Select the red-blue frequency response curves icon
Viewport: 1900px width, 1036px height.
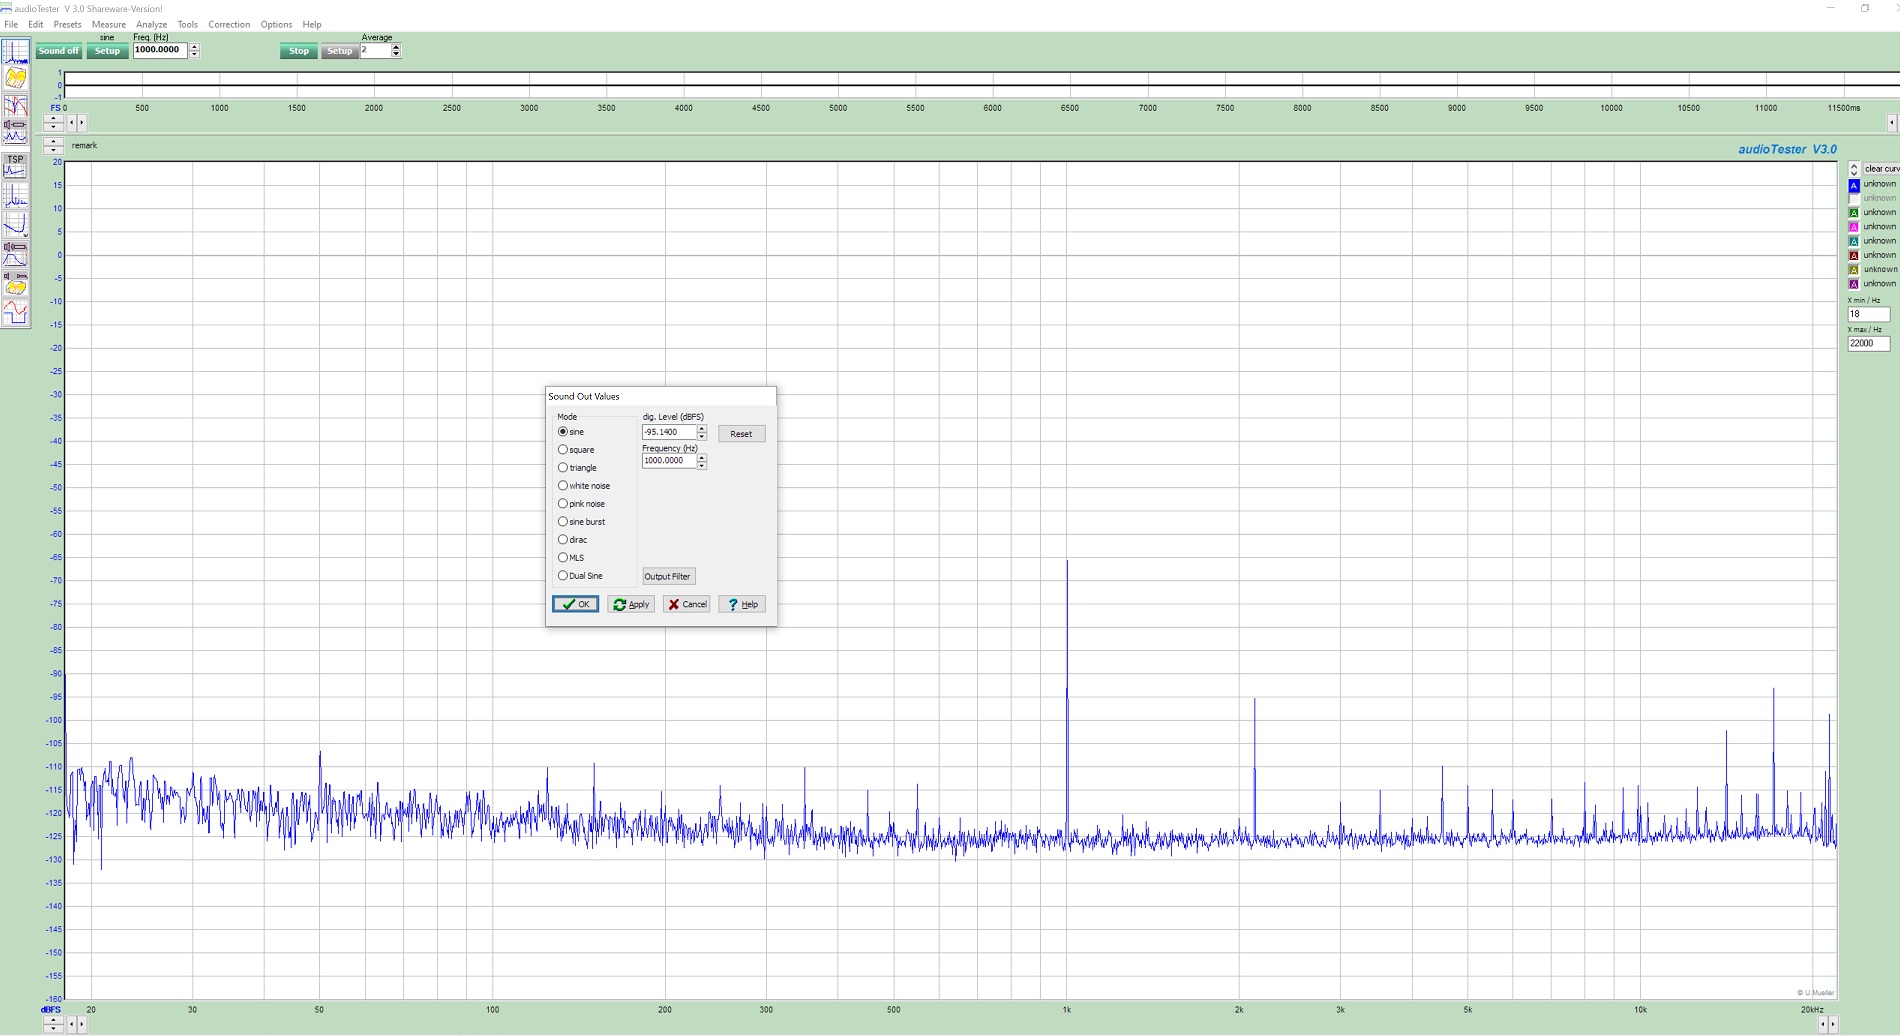click(15, 105)
